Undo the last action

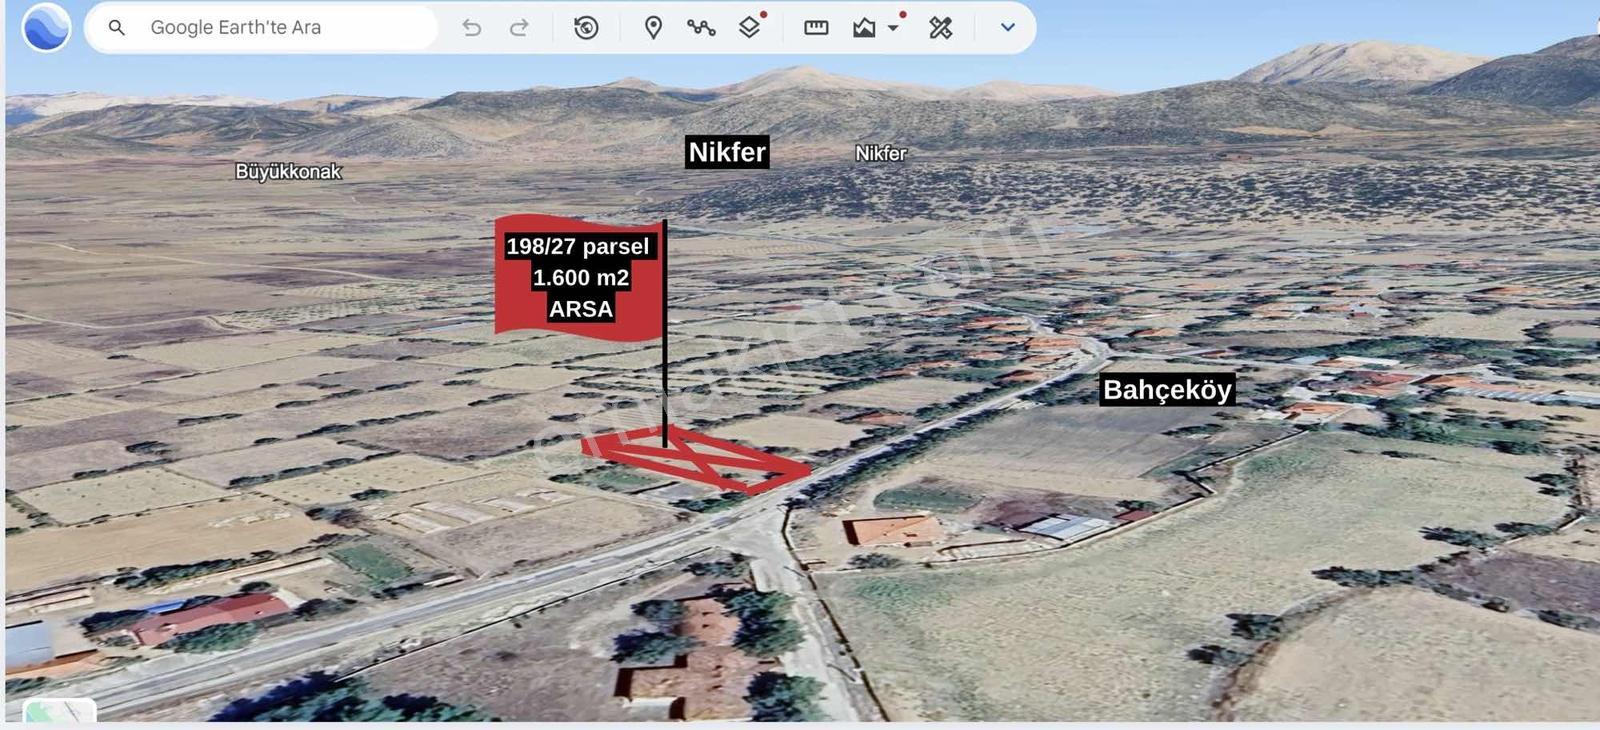(471, 28)
